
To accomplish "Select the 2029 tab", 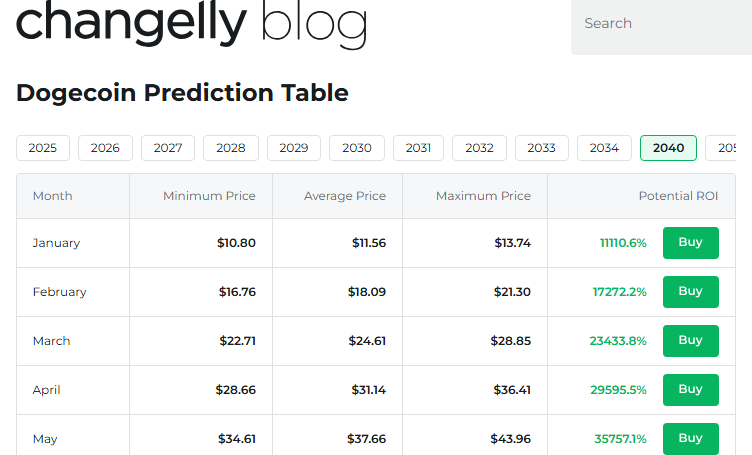I will (294, 148).
